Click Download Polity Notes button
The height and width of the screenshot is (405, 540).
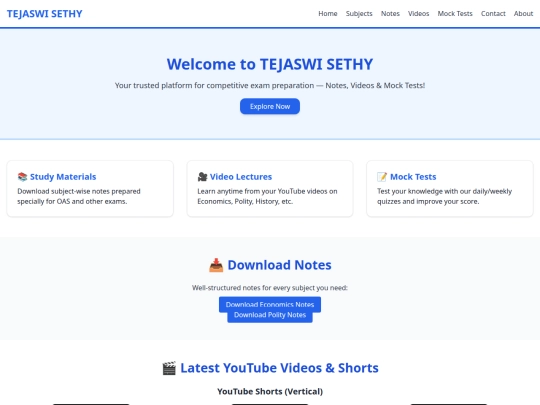coord(270,315)
